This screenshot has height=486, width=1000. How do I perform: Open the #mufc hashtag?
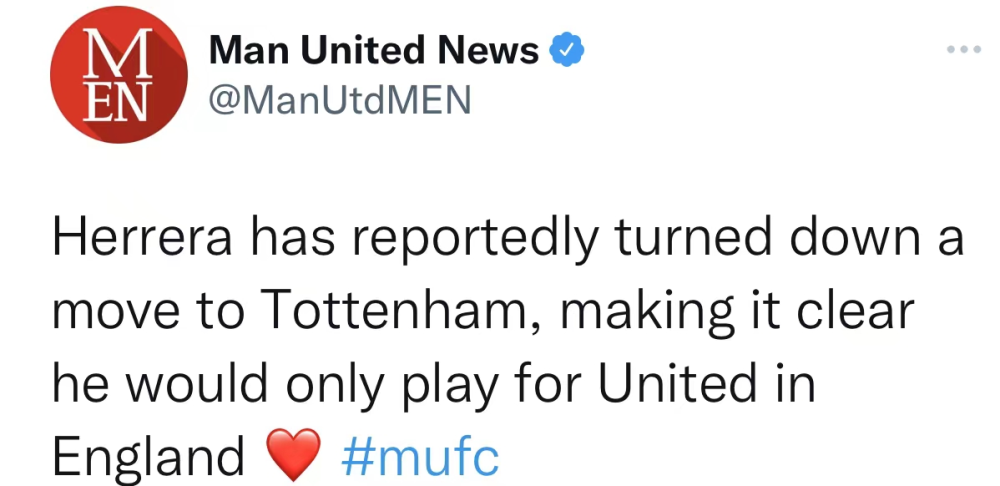(420, 457)
